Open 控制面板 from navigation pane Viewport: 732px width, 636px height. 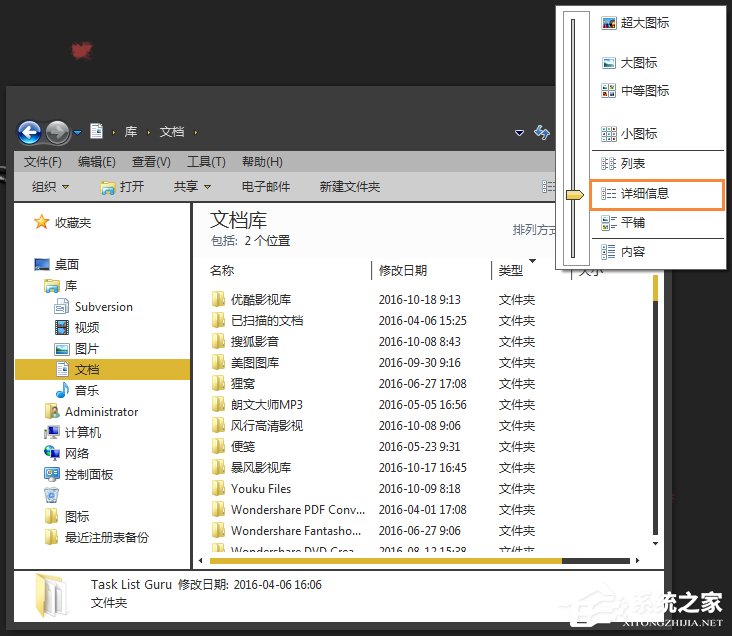(x=79, y=474)
